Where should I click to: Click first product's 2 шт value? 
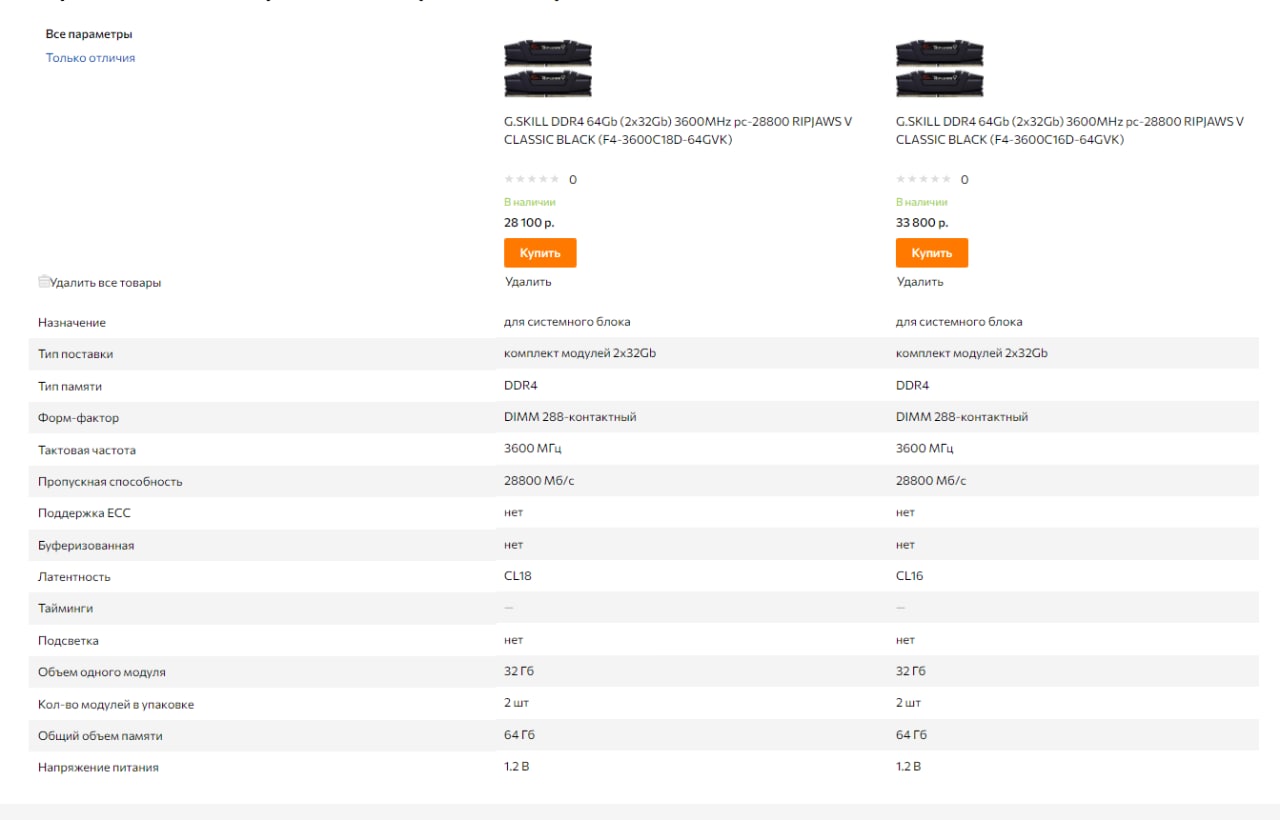coord(516,703)
